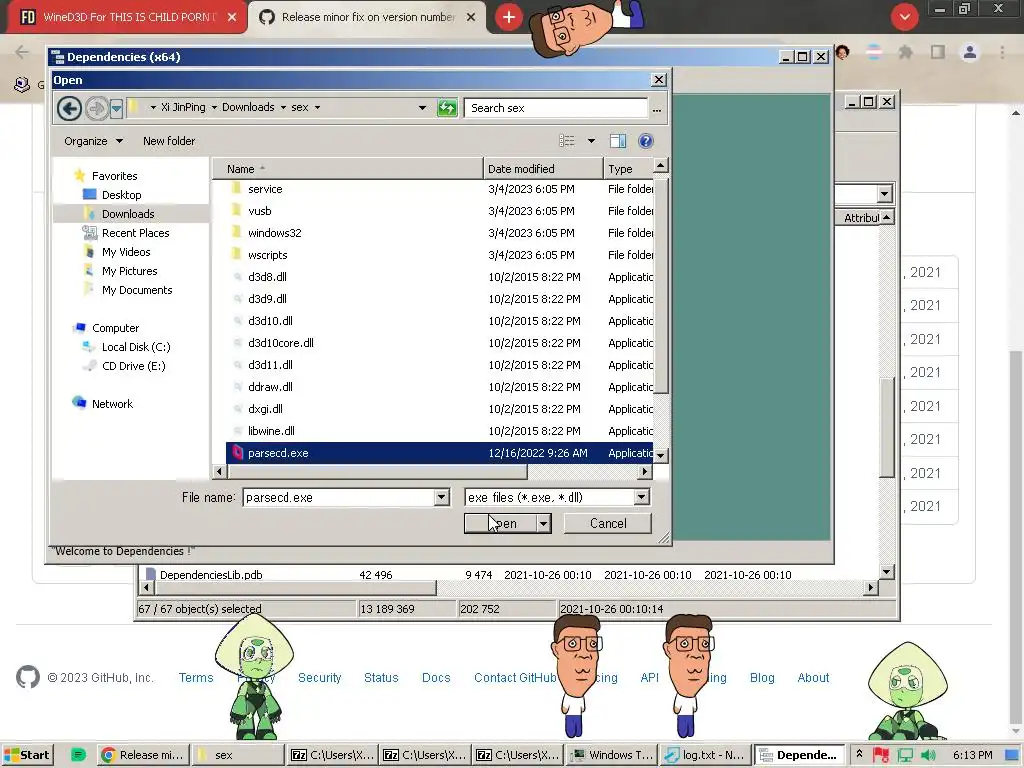
Task: Cancel the Open dialog
Action: pyautogui.click(x=608, y=524)
